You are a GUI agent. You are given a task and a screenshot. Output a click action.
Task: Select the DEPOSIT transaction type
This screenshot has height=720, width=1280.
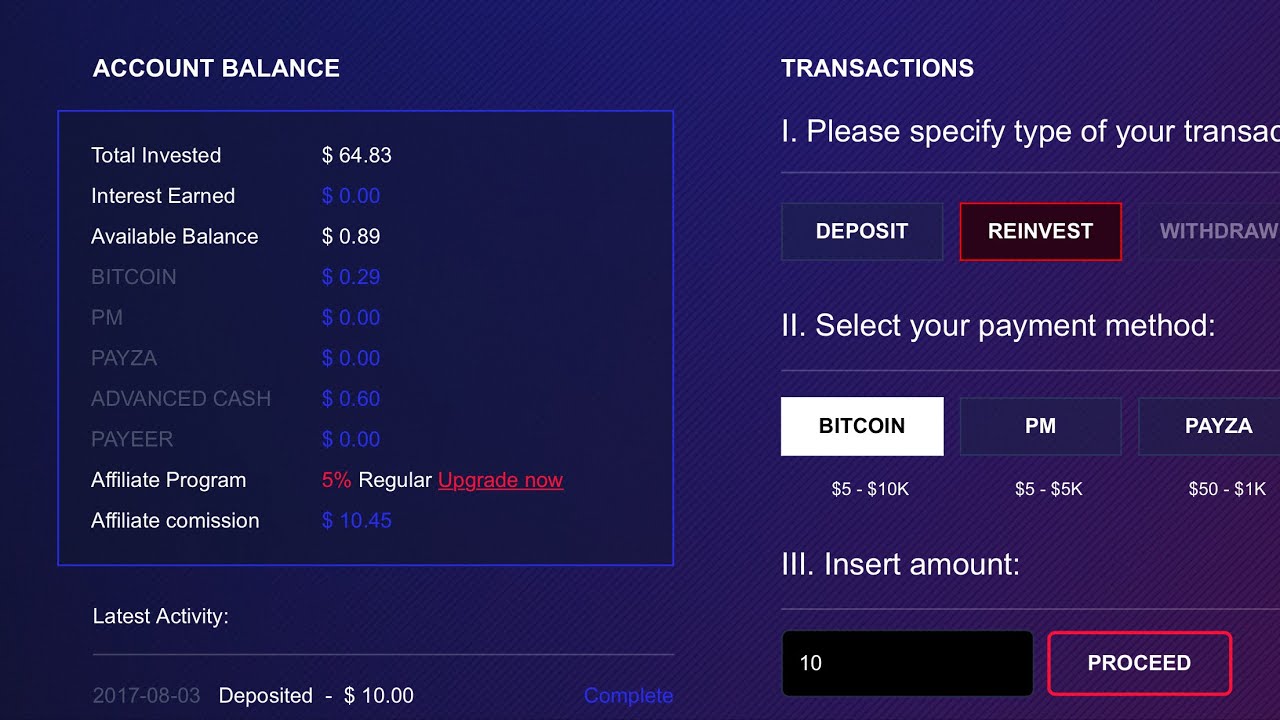[x=861, y=231]
